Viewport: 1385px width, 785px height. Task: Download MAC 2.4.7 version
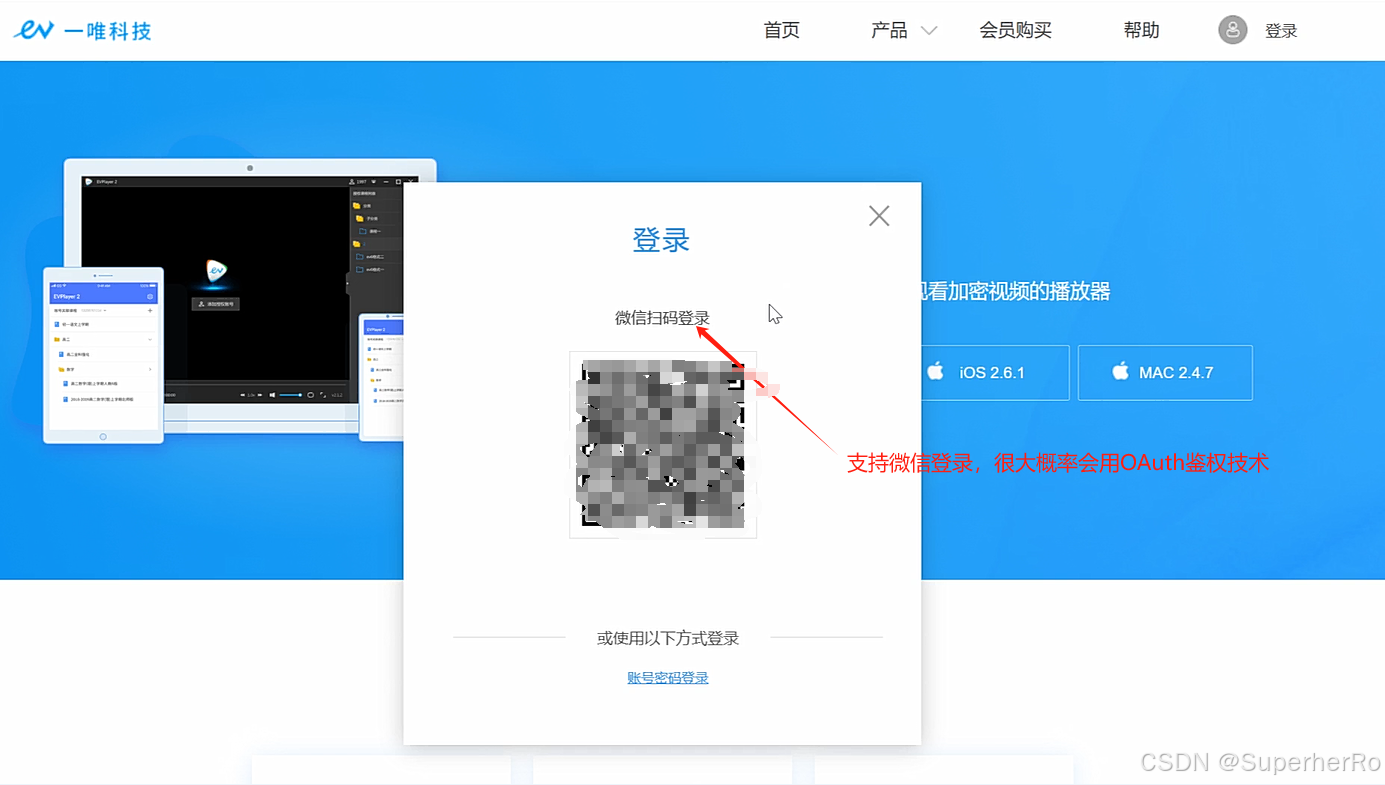(x=1165, y=373)
